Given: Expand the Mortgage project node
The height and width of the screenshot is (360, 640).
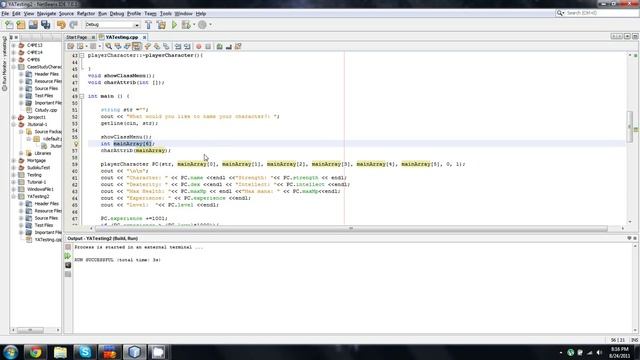Looking at the screenshot, I should pos(13,160).
